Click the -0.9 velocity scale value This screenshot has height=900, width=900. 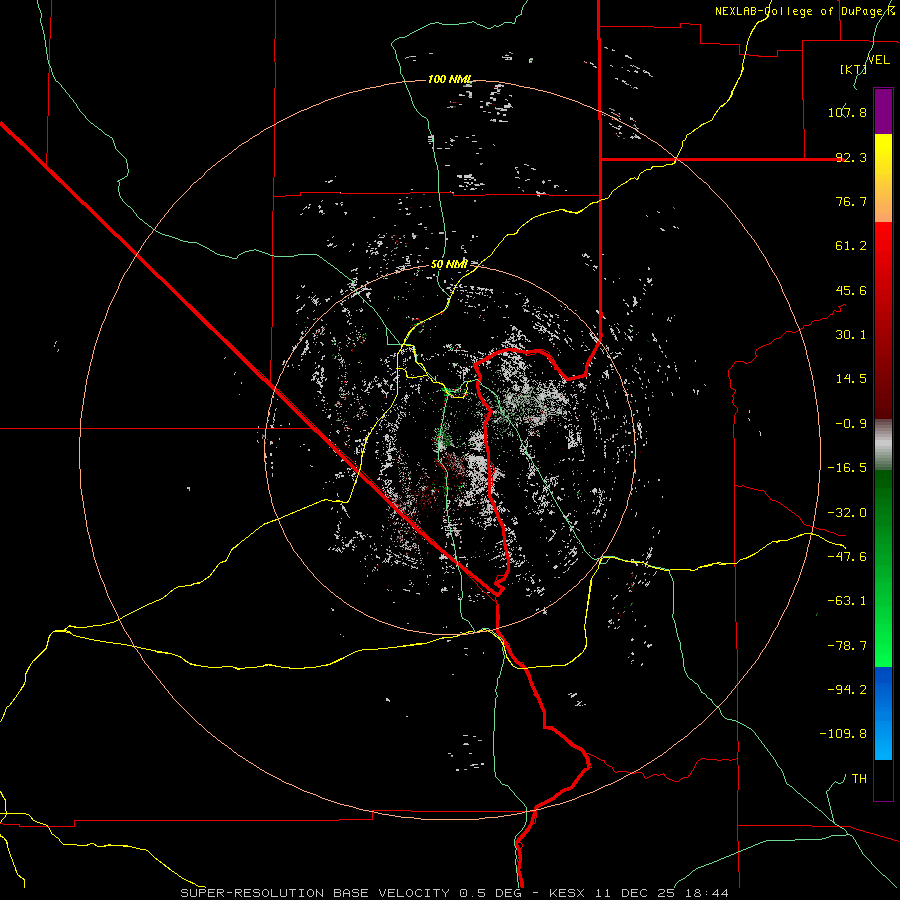851,424
